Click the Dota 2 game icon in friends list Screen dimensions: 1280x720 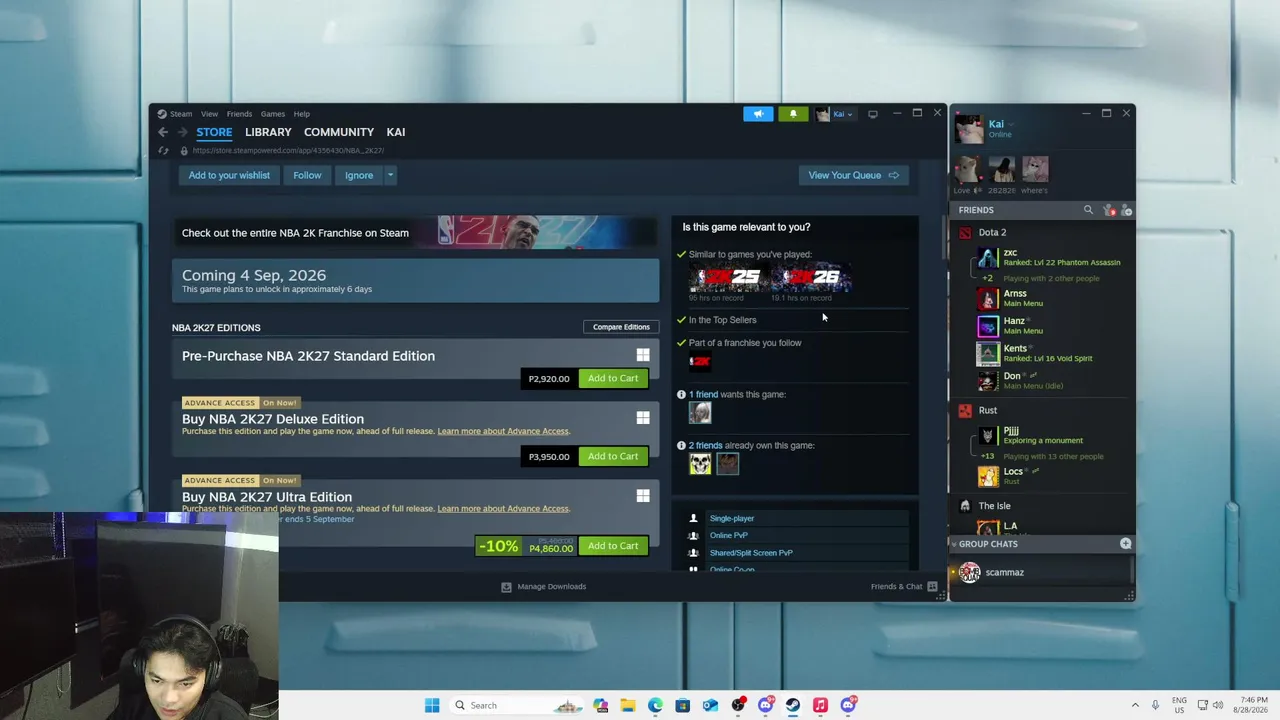coord(965,233)
